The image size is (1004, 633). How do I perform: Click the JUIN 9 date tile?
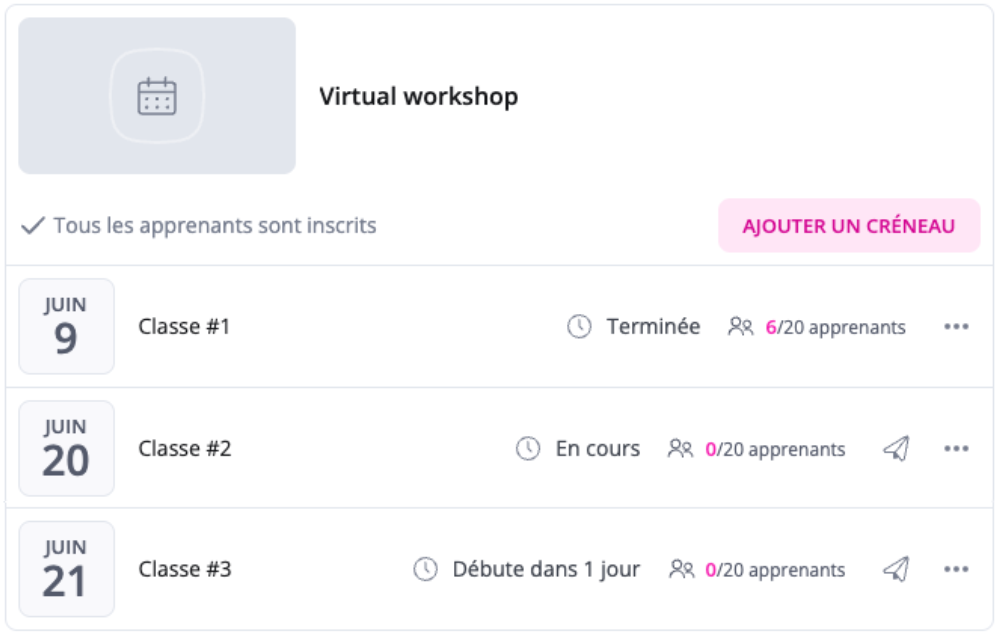67,326
